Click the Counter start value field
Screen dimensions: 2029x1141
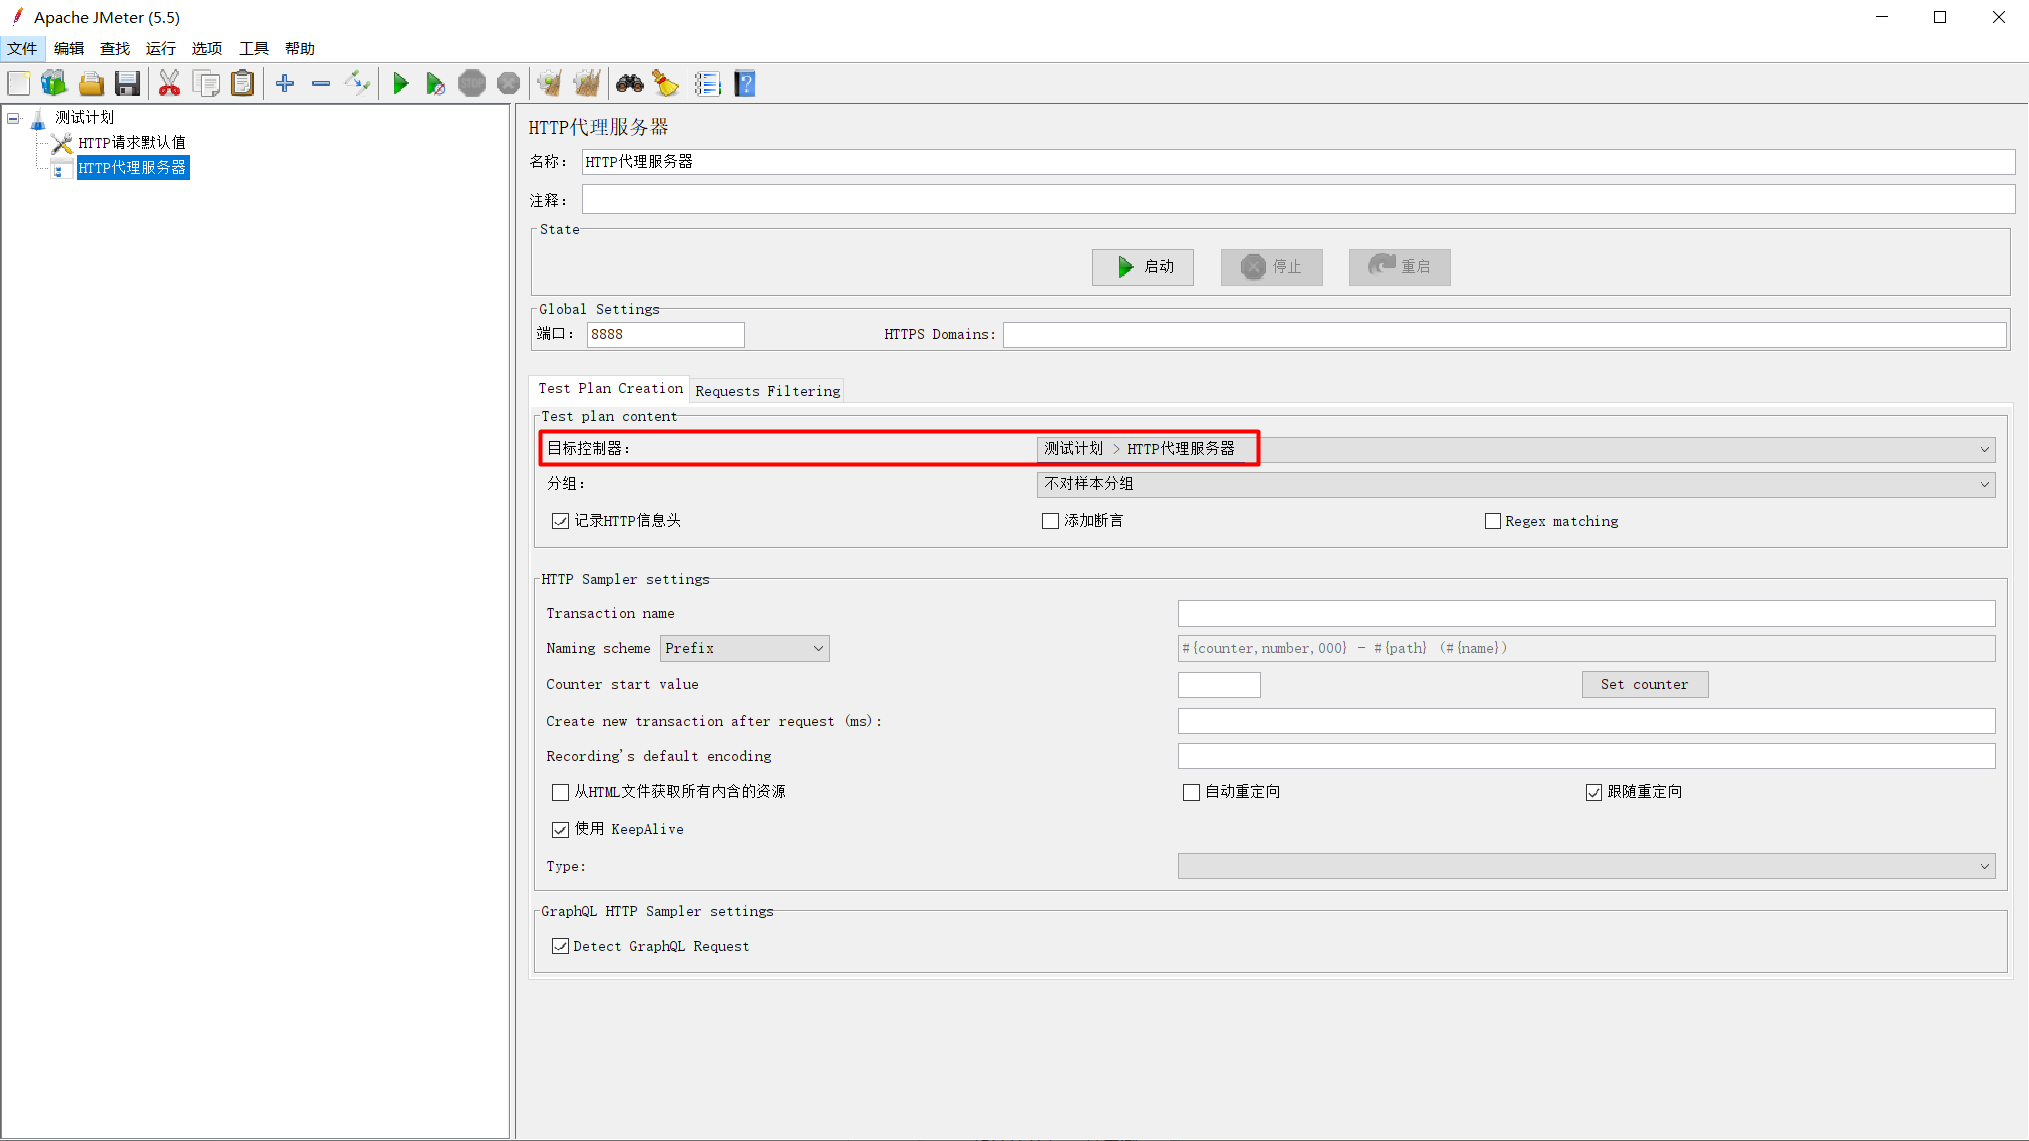click(x=1219, y=685)
